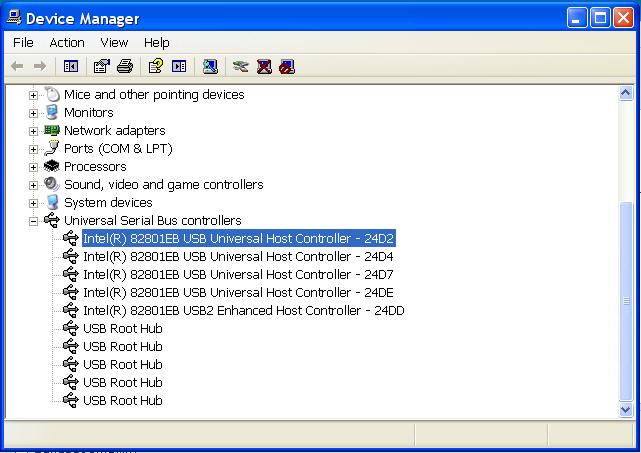Select Host Controller - 24D2 entry
The width and height of the screenshot is (641, 453).
[x=239, y=238]
